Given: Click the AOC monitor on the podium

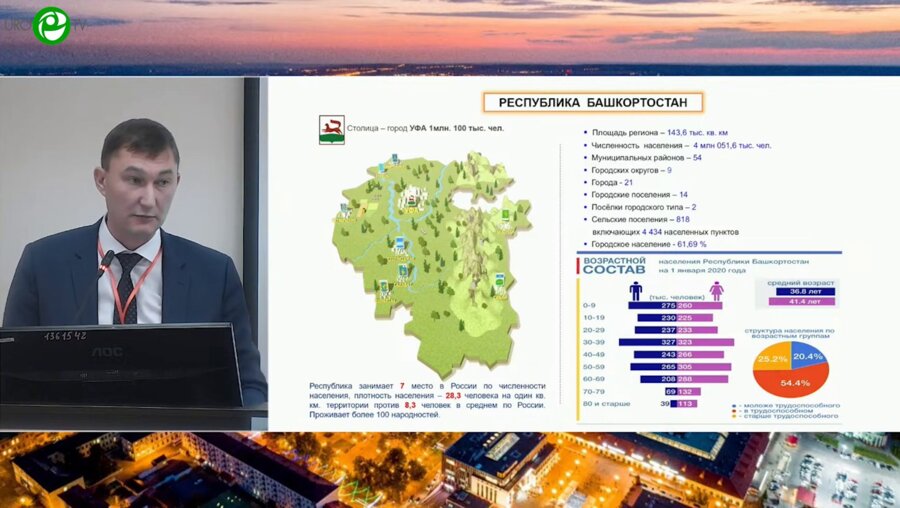Looking at the screenshot, I should [x=120, y=362].
